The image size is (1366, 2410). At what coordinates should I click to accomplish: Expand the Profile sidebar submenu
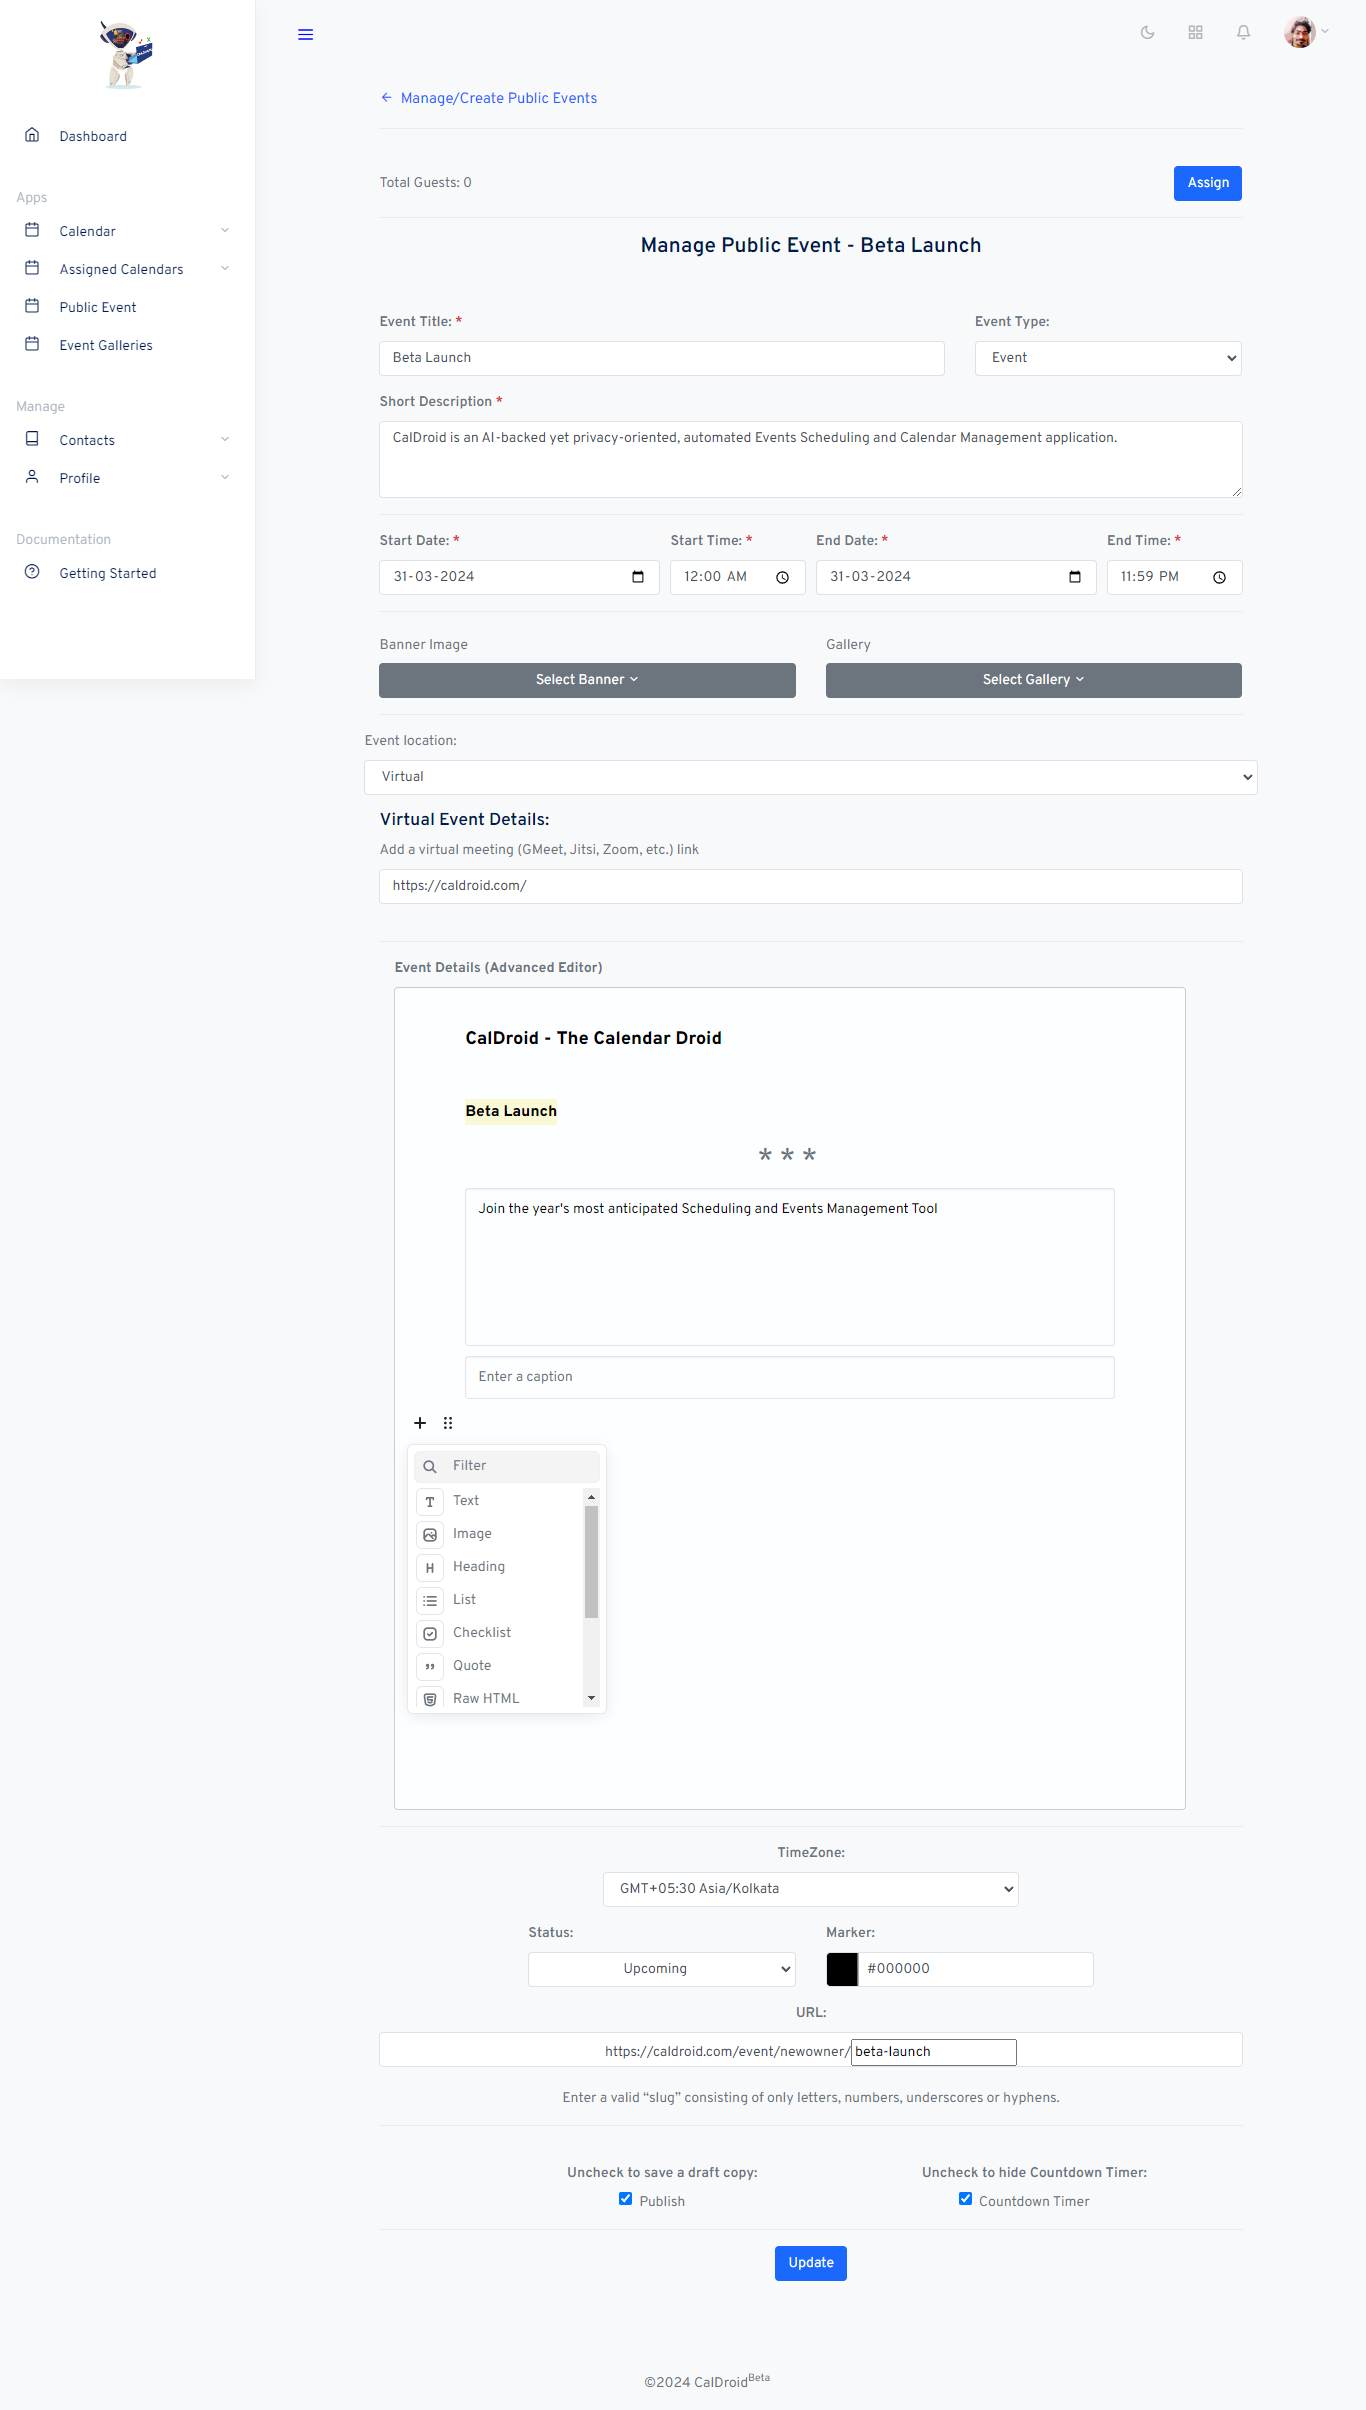point(225,478)
